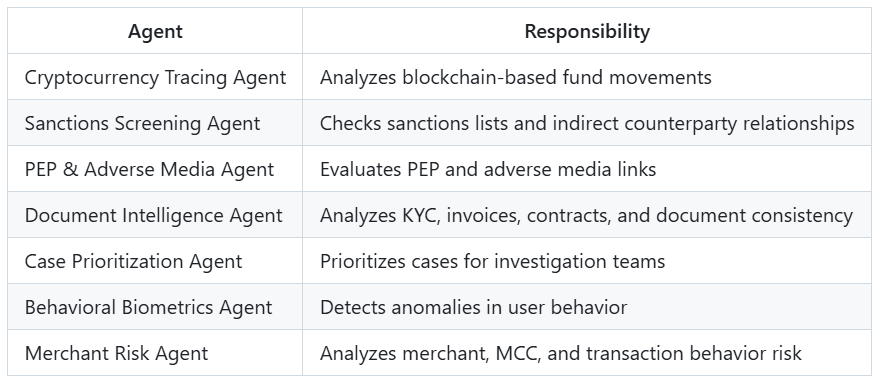Click the Responsibility column header
This screenshot has height=383, width=876.
click(x=587, y=31)
